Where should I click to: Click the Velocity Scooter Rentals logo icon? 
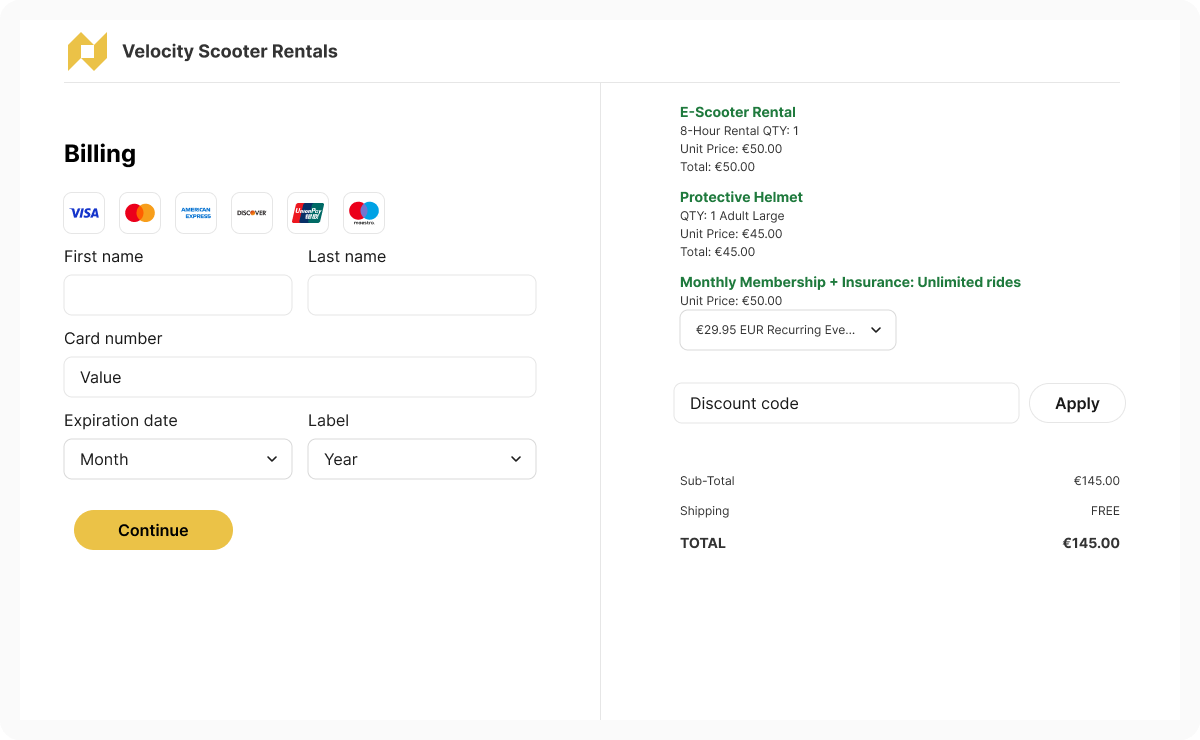87,52
